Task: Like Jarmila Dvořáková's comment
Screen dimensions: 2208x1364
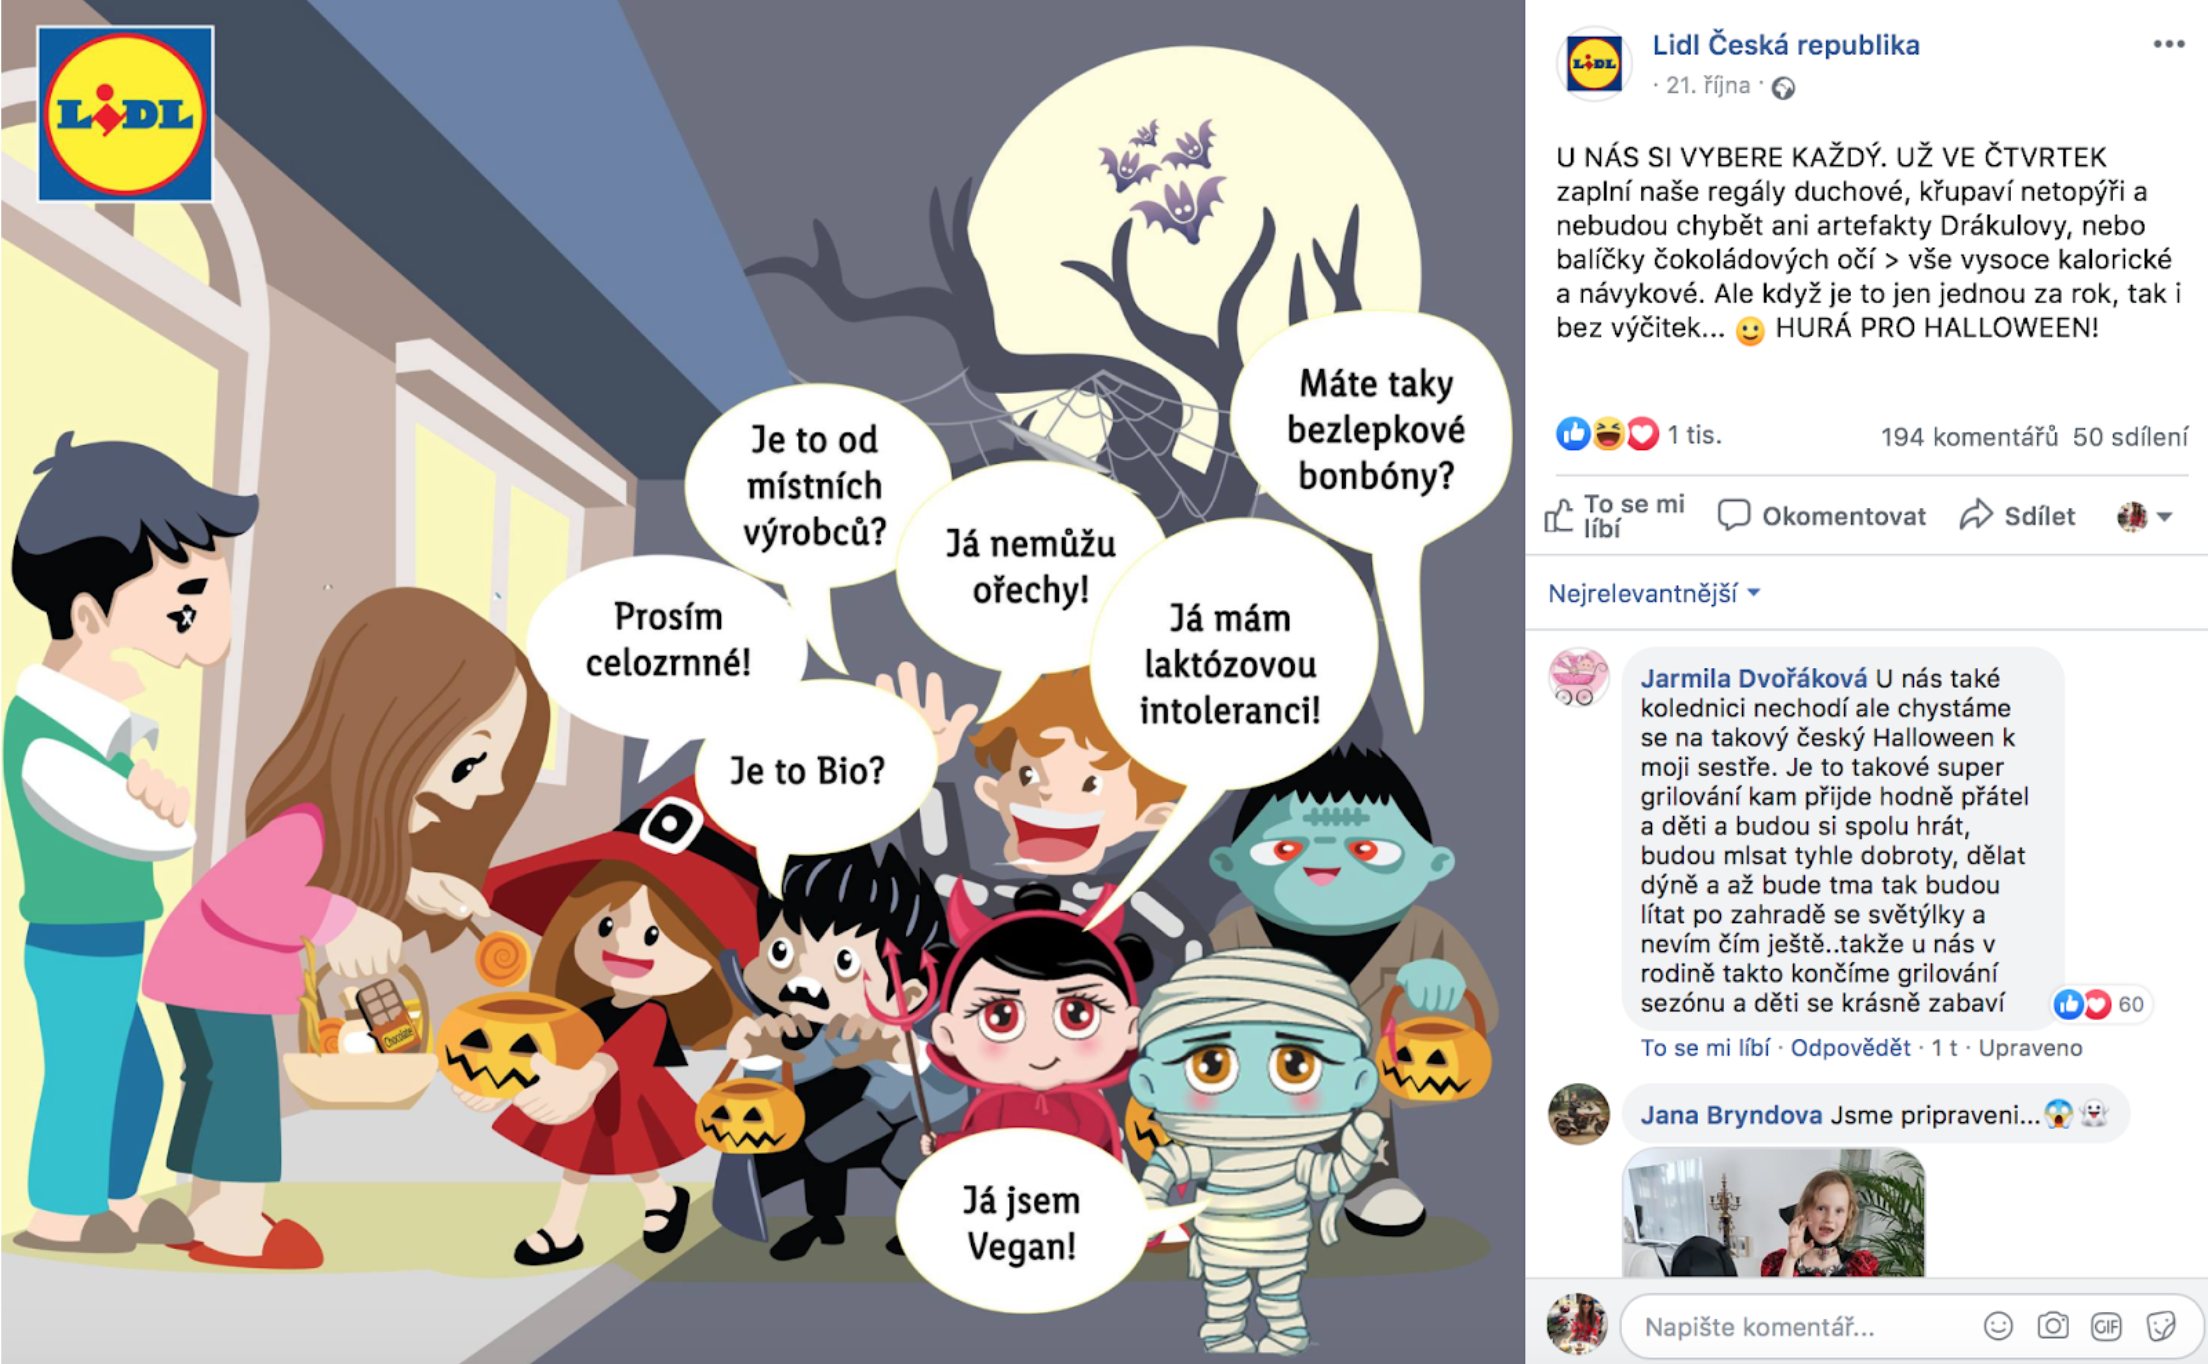Action: 1705,1048
